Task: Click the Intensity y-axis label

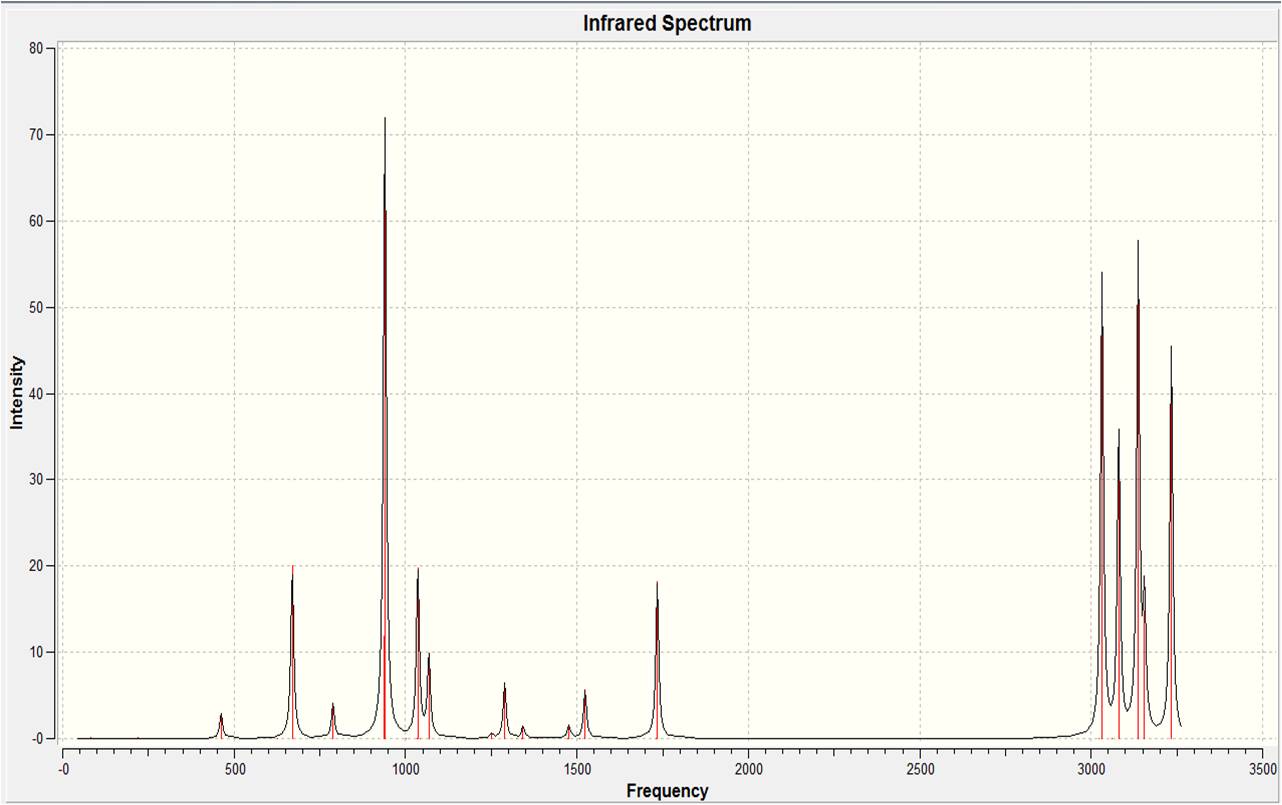Action: 17,393
